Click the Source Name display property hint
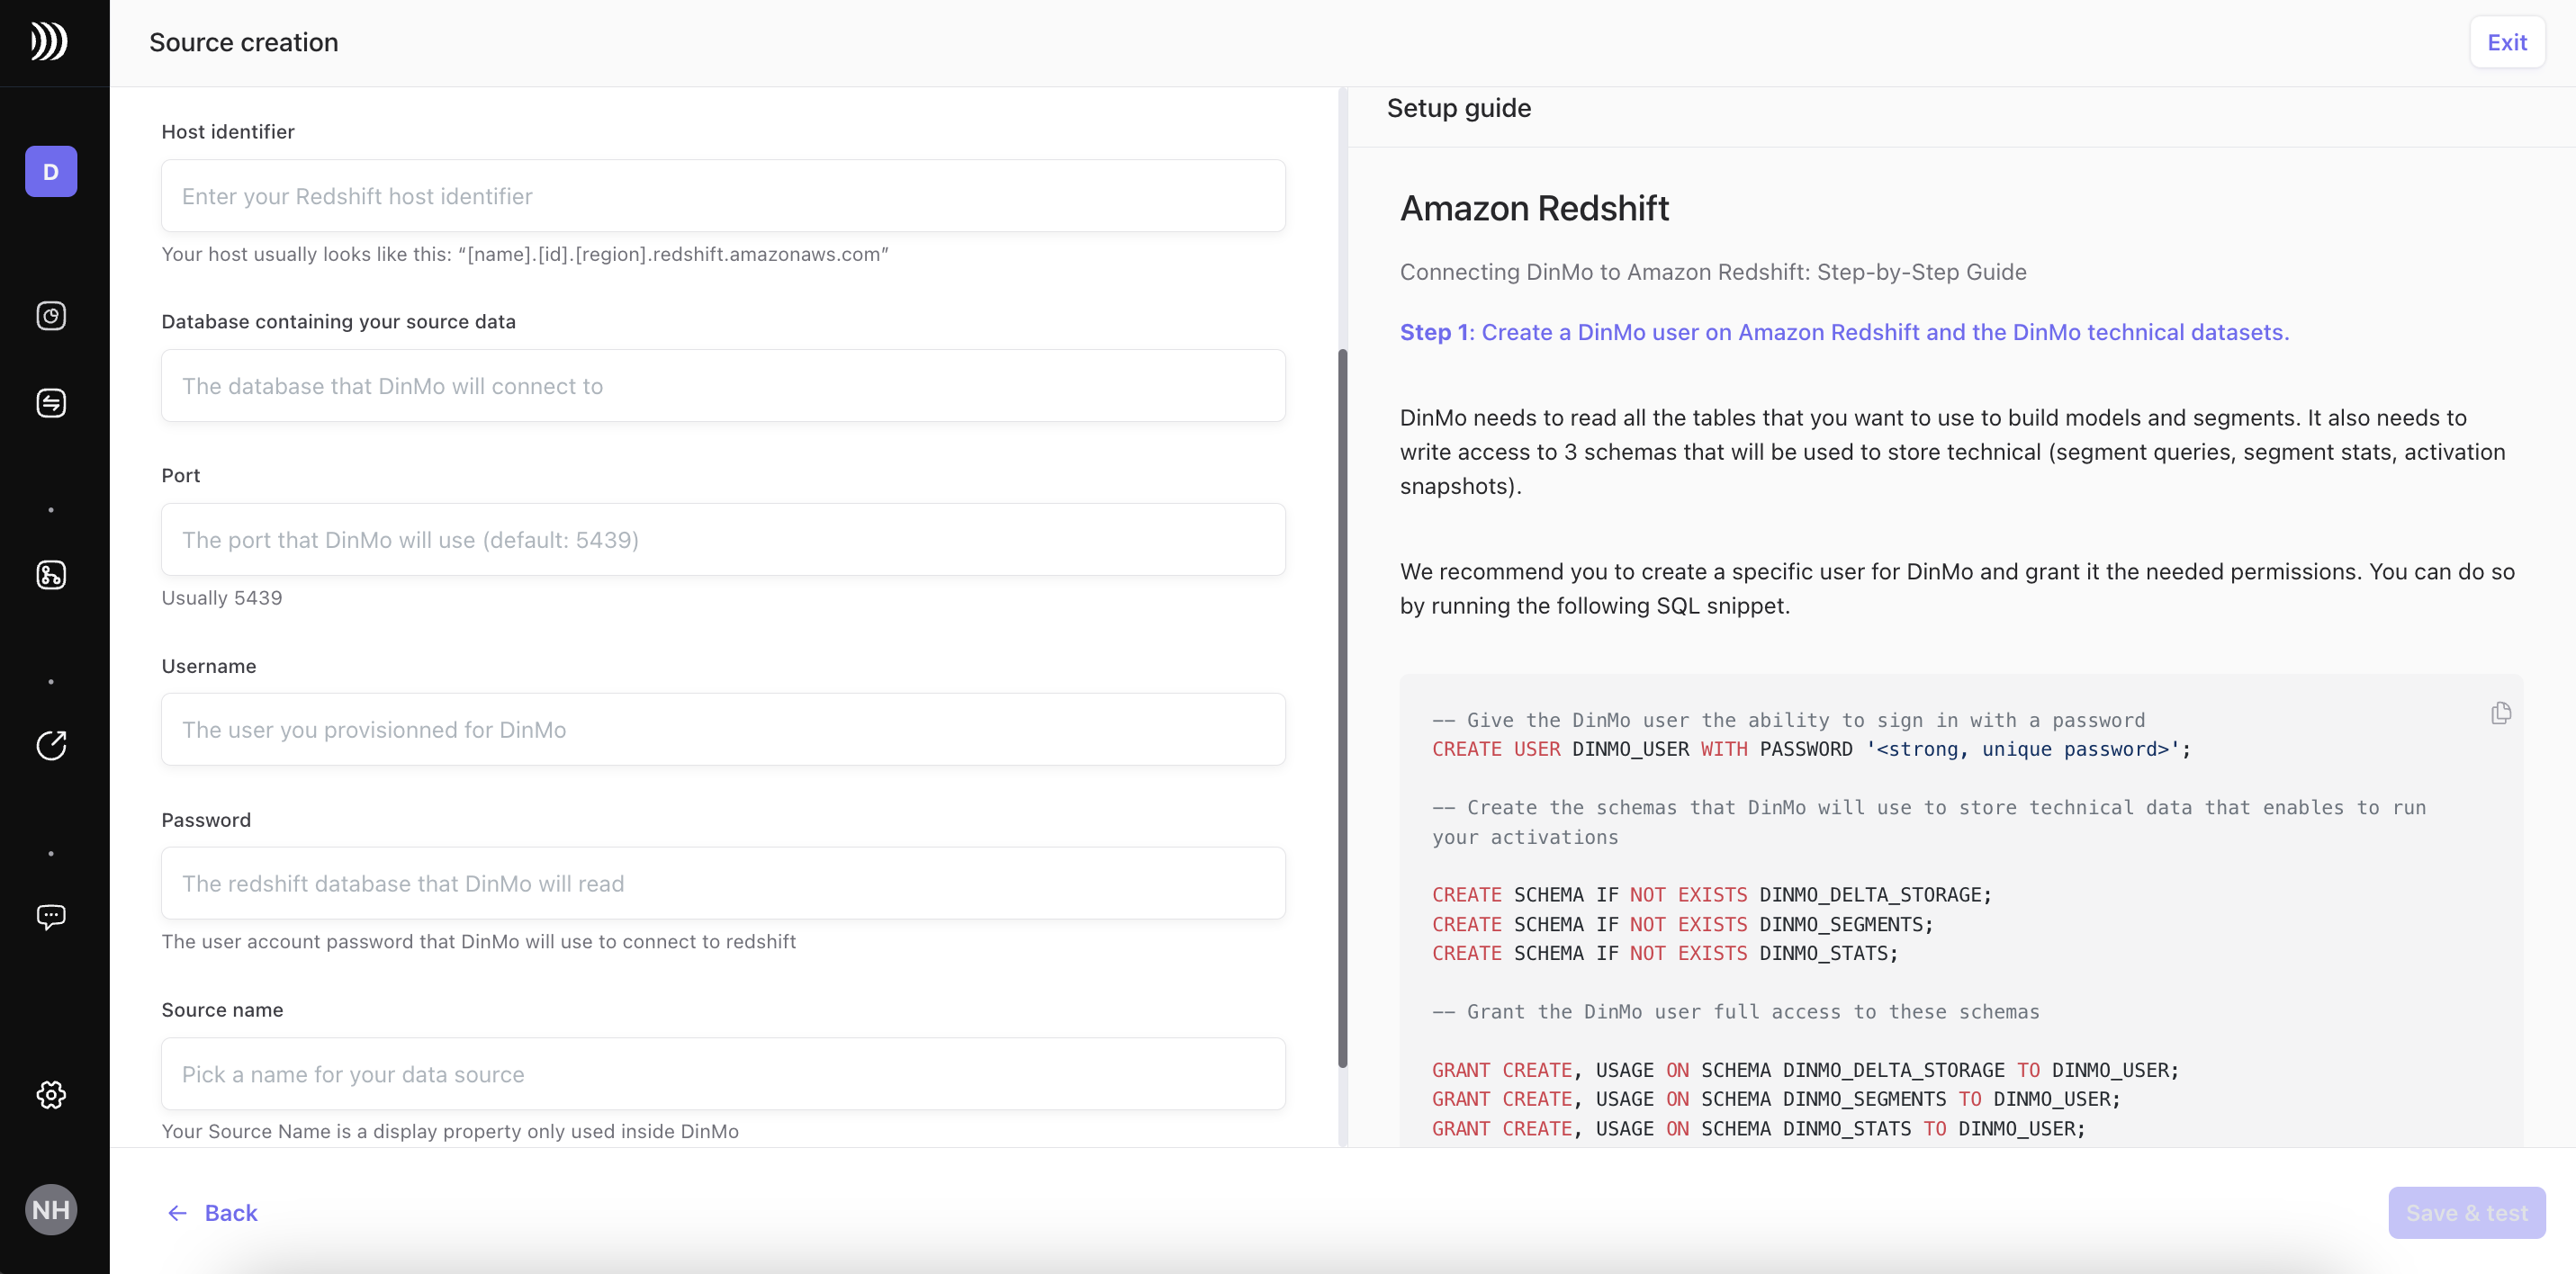 [450, 1132]
